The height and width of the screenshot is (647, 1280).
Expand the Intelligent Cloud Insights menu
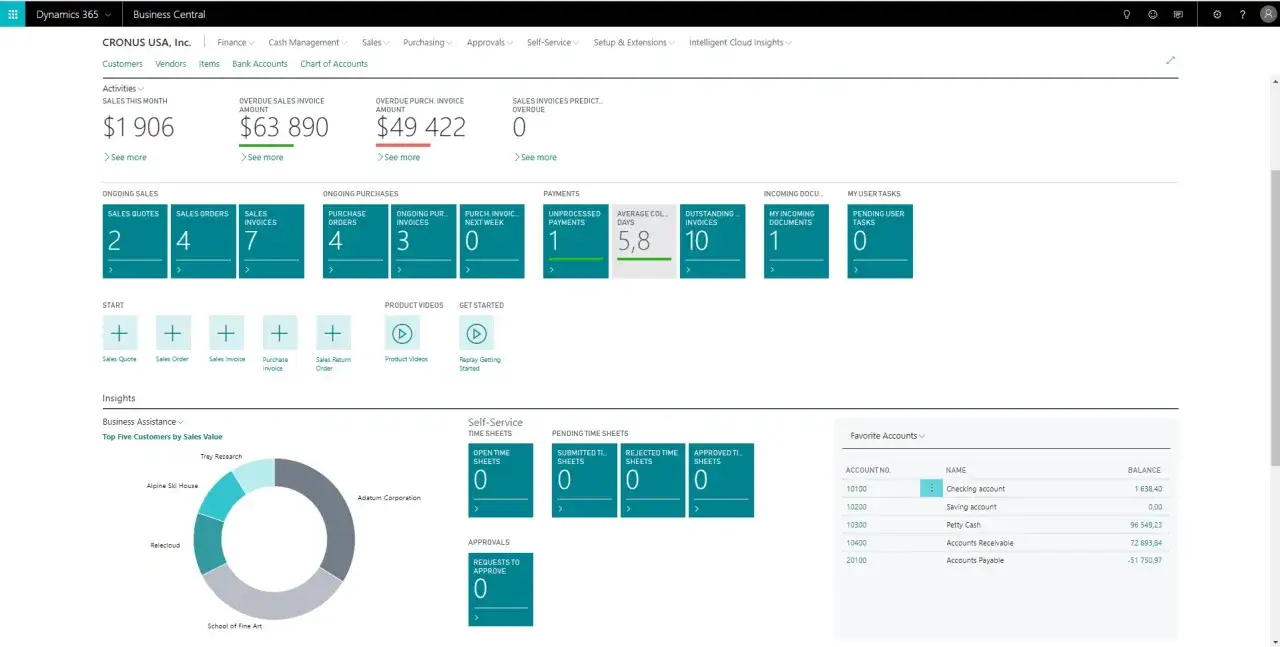pyautogui.click(x=741, y=43)
